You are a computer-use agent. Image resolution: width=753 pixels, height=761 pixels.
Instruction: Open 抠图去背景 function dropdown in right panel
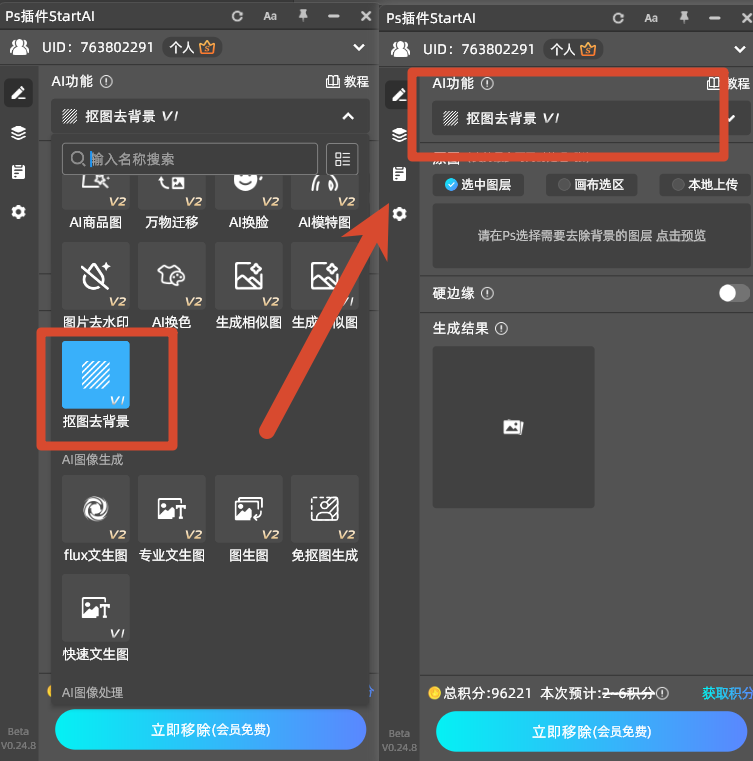coord(591,118)
